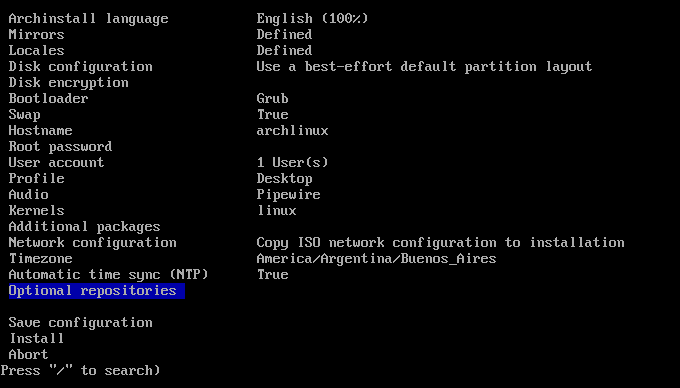680x388 pixels.
Task: Select the Kernels entry
Action: 36,211
